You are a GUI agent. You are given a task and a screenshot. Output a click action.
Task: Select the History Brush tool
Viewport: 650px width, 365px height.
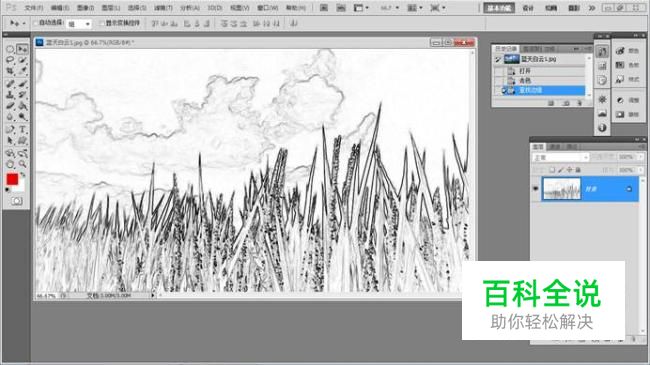point(22,95)
